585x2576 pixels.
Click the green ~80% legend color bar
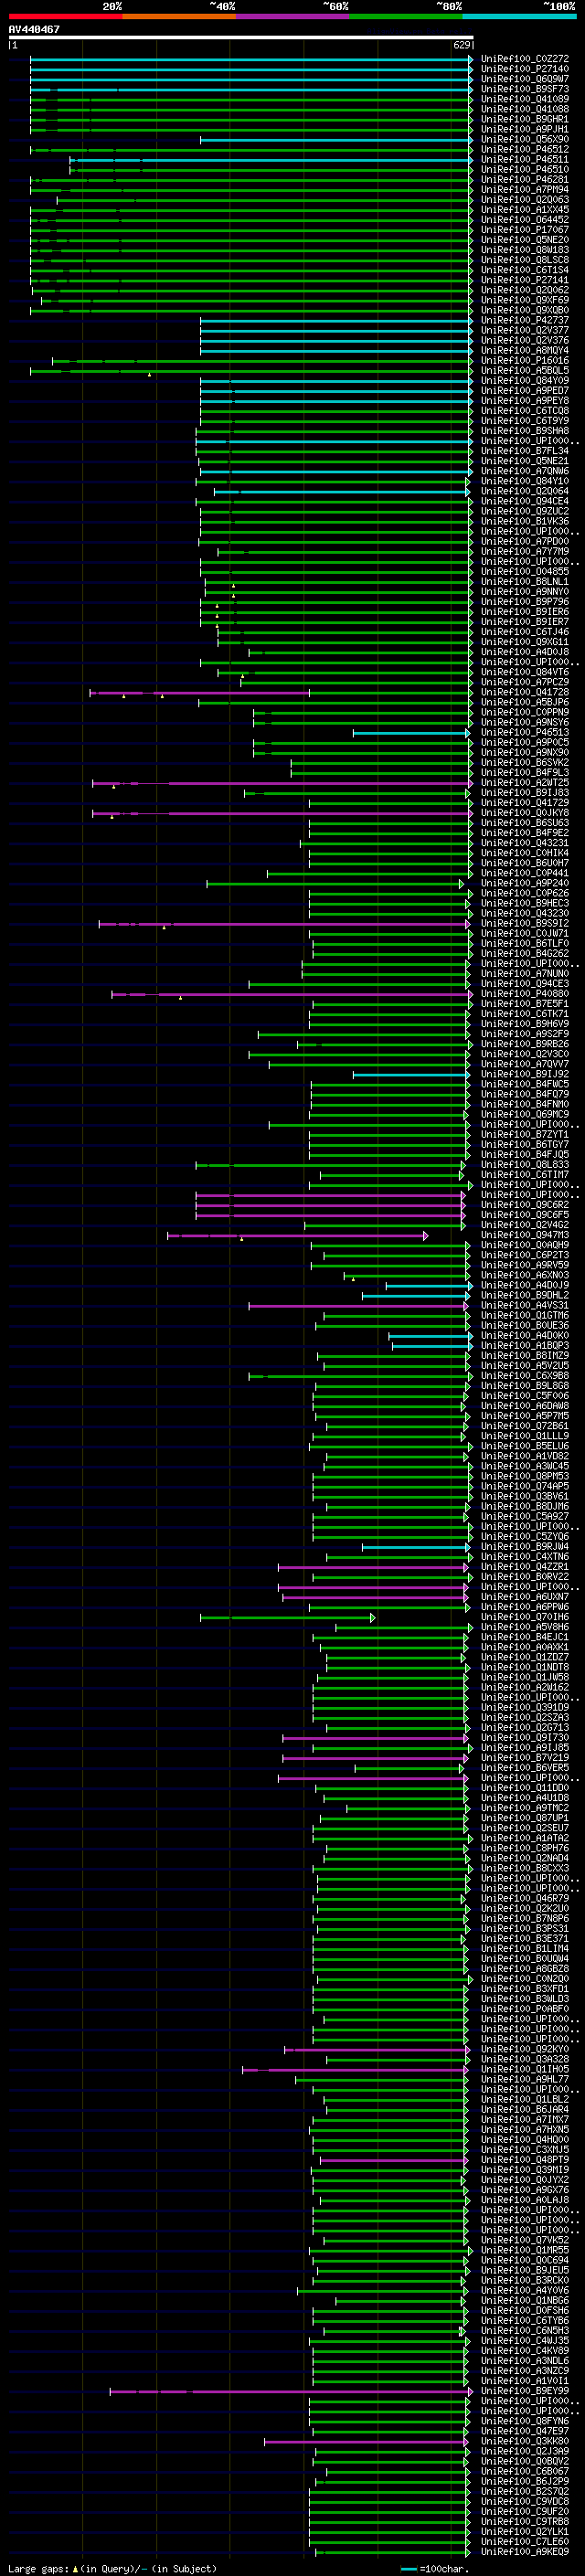pos(406,16)
